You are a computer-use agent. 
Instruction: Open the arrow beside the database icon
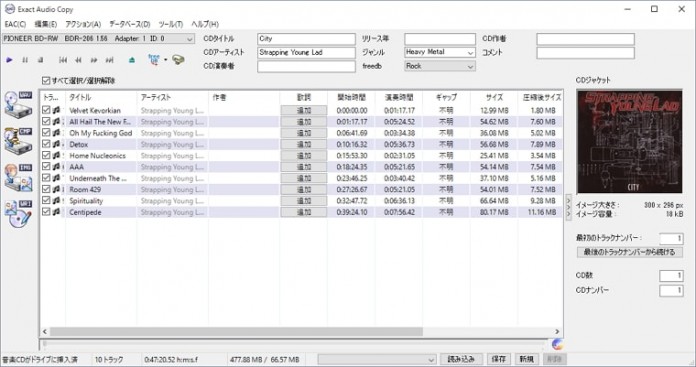coord(166,60)
